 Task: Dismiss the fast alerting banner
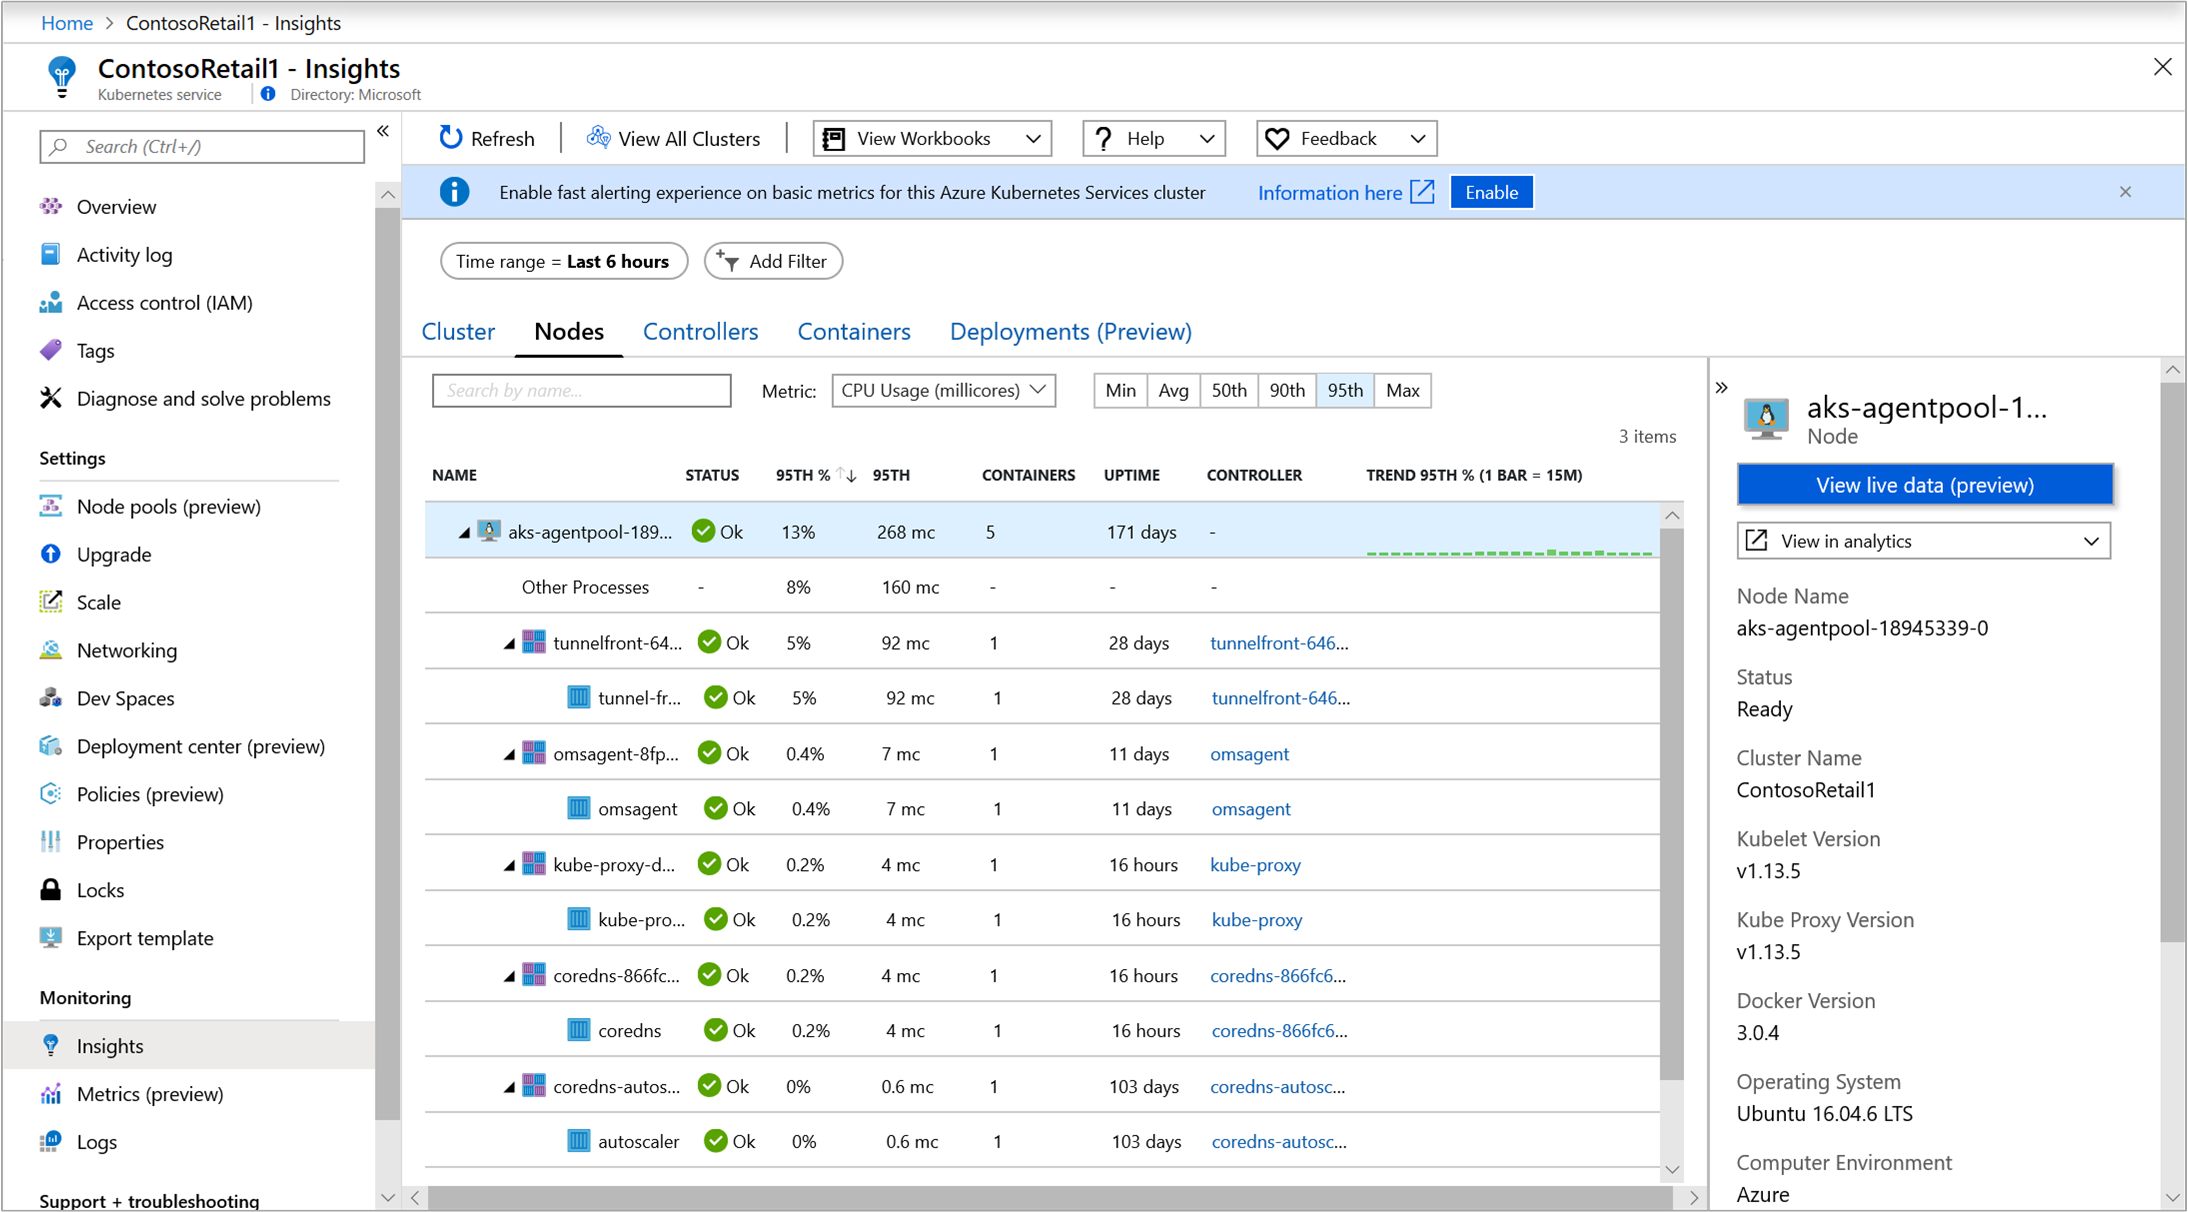pyautogui.click(x=2125, y=192)
